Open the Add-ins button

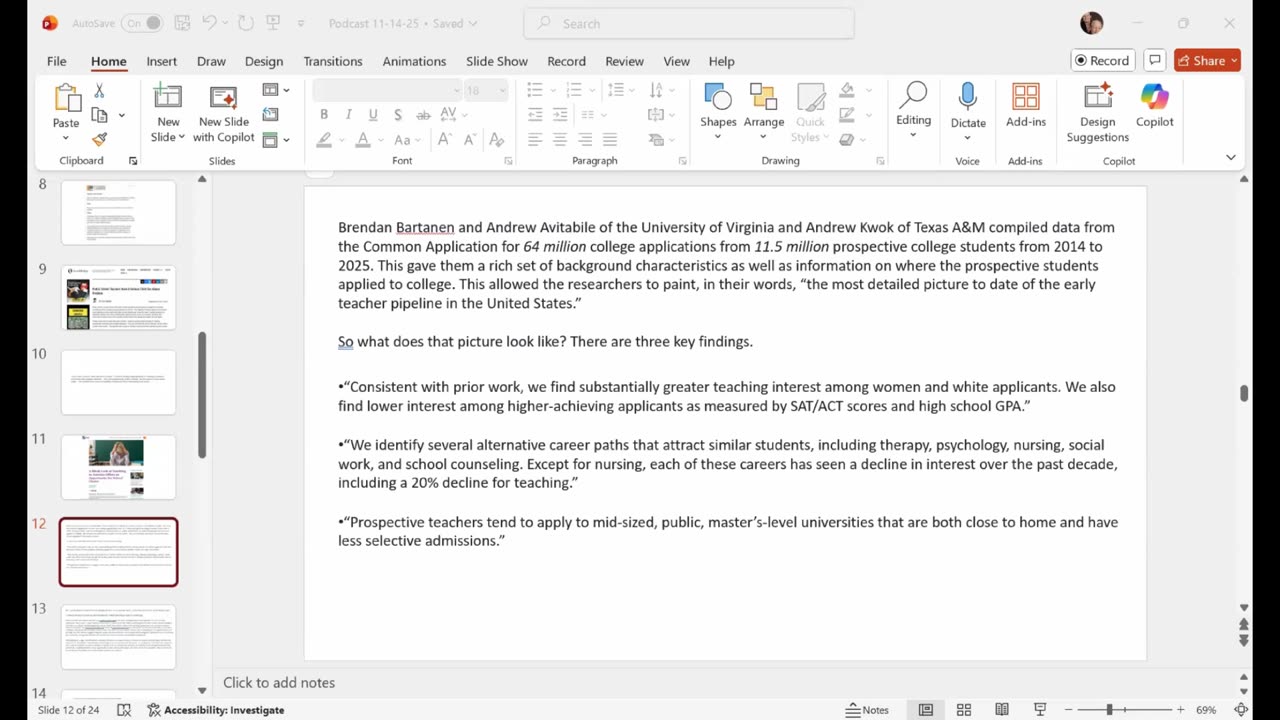(x=1026, y=105)
